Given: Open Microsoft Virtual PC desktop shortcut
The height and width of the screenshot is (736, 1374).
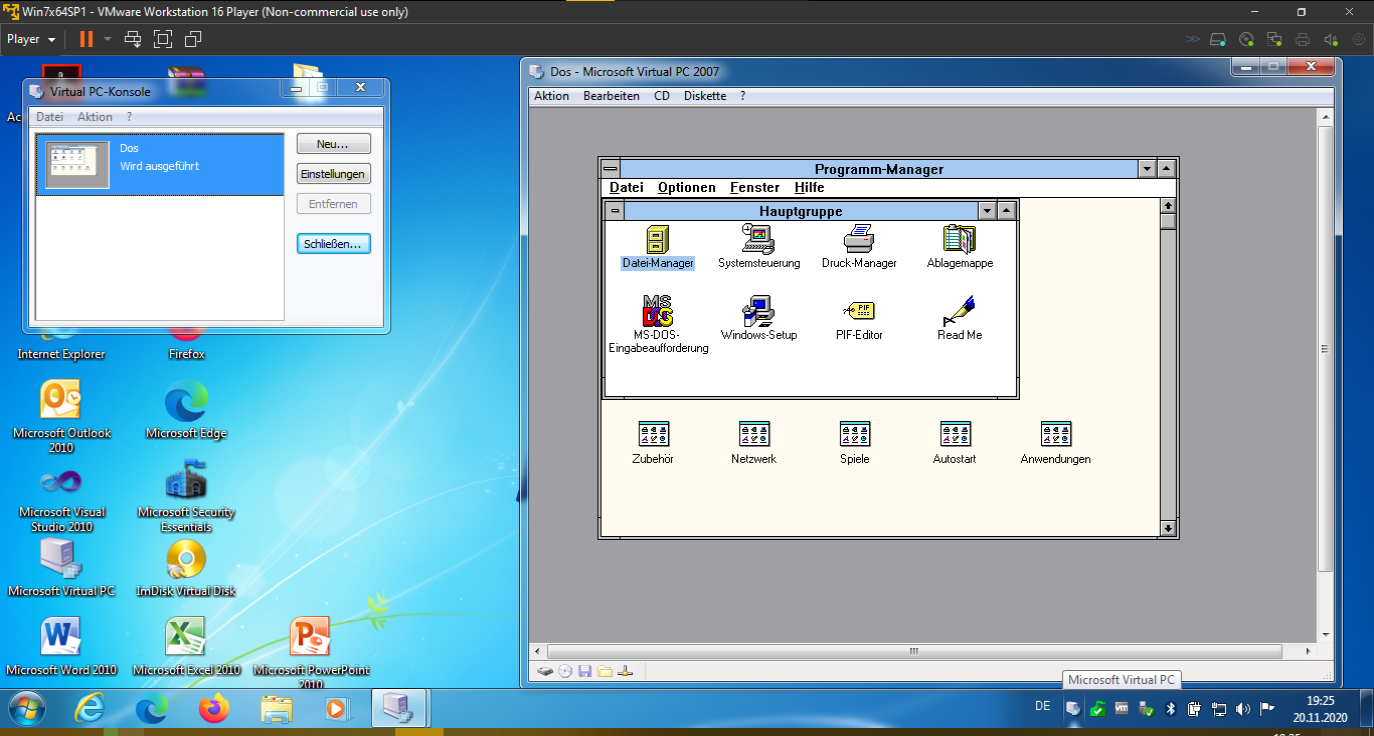Looking at the screenshot, I should (61, 568).
